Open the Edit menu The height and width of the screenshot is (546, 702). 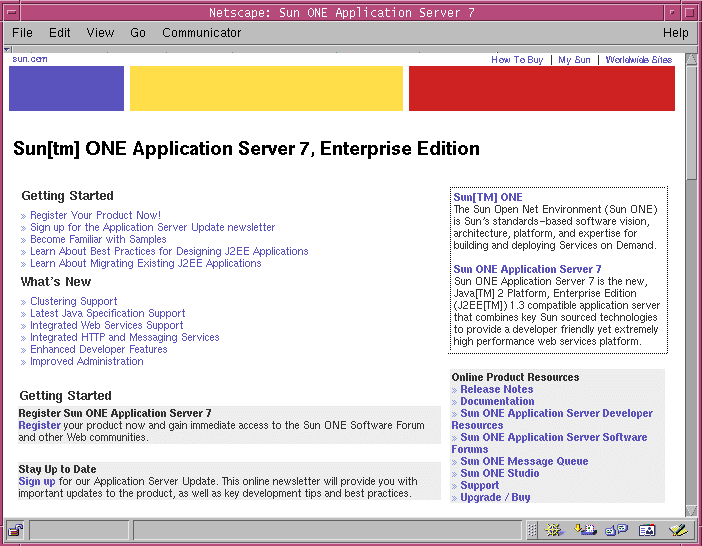point(60,33)
